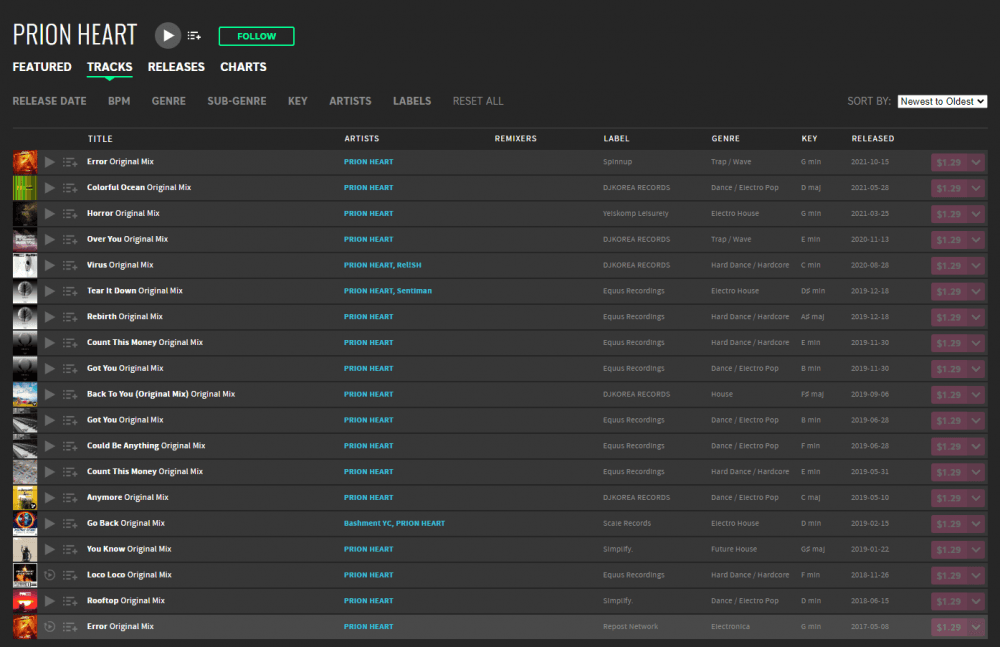The width and height of the screenshot is (1000, 647).
Task: Open the BPM filter
Action: [119, 101]
